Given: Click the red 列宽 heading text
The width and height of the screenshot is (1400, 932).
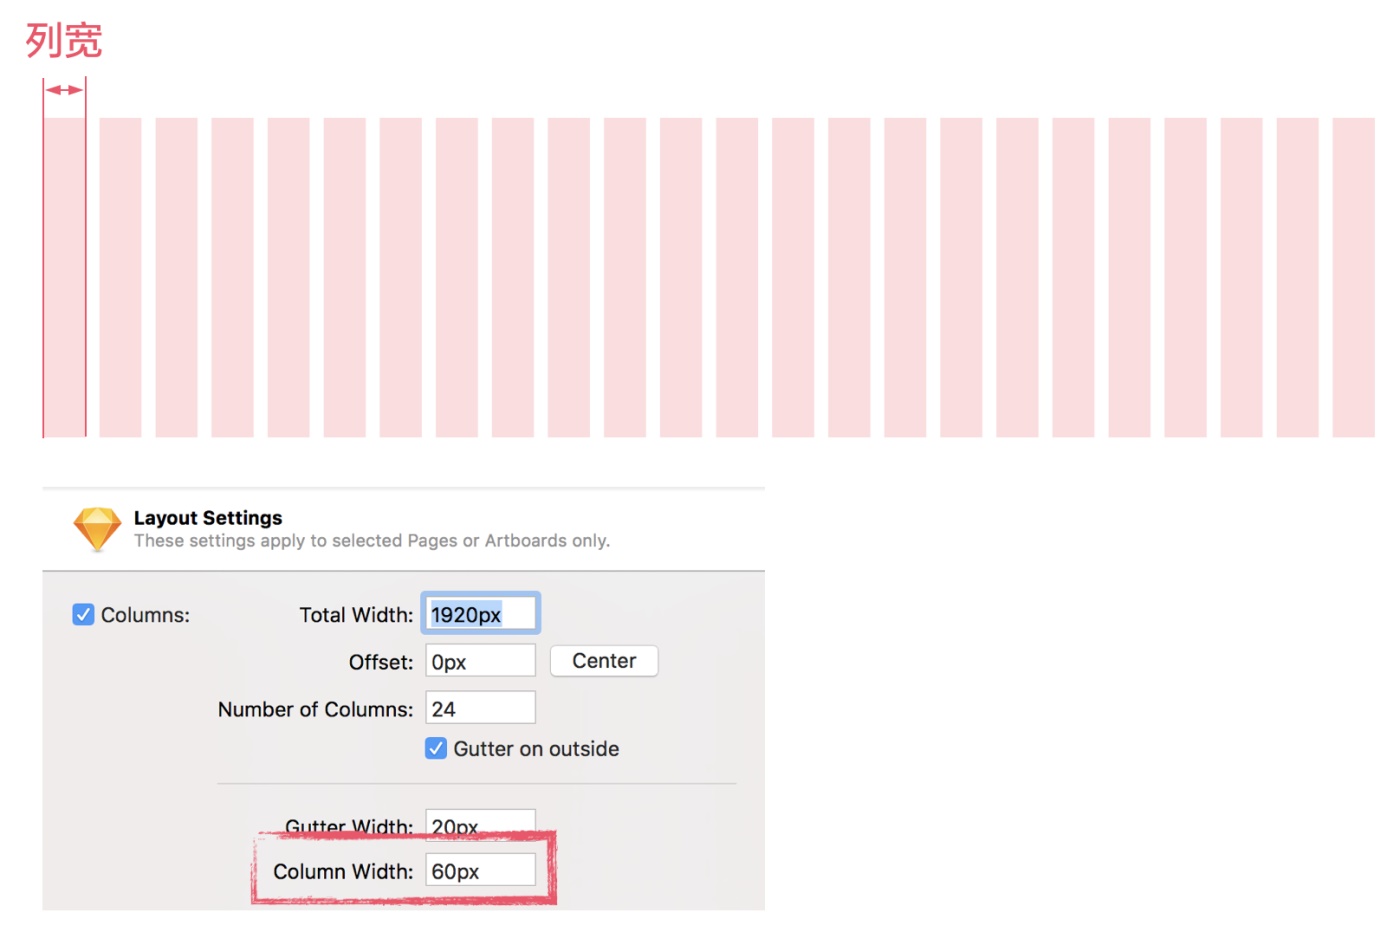Looking at the screenshot, I should point(64,41).
